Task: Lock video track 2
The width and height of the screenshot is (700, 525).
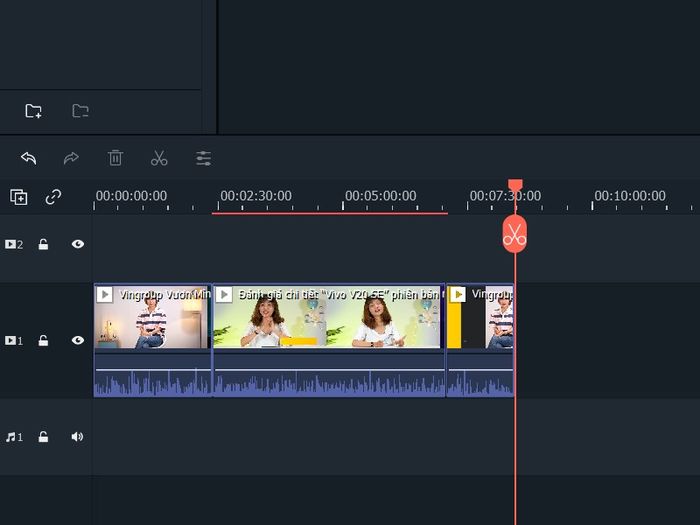Action: [x=43, y=244]
